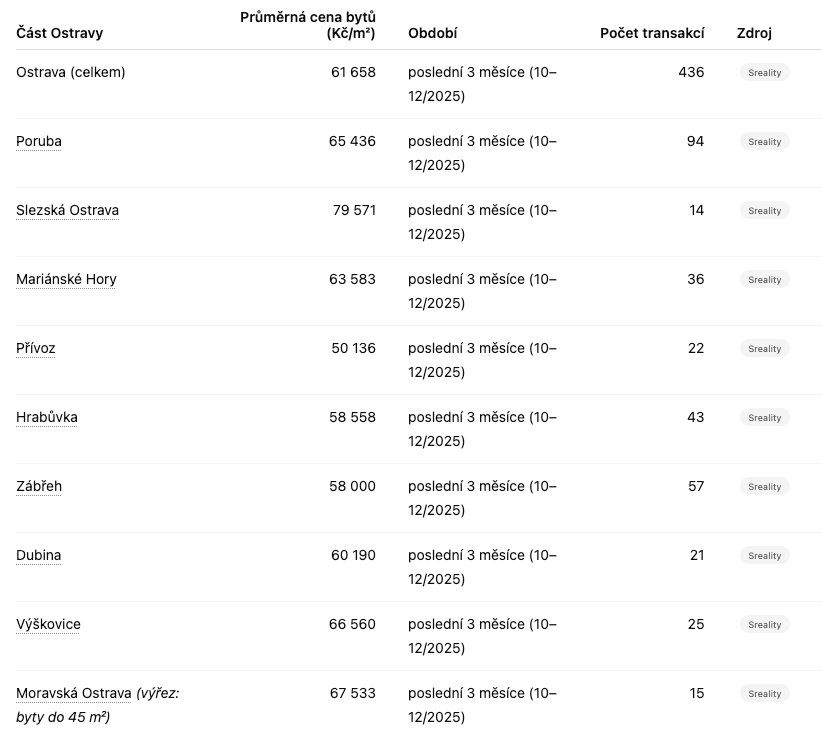
Task: Follow the Výškovice link
Action: pyautogui.click(x=48, y=624)
